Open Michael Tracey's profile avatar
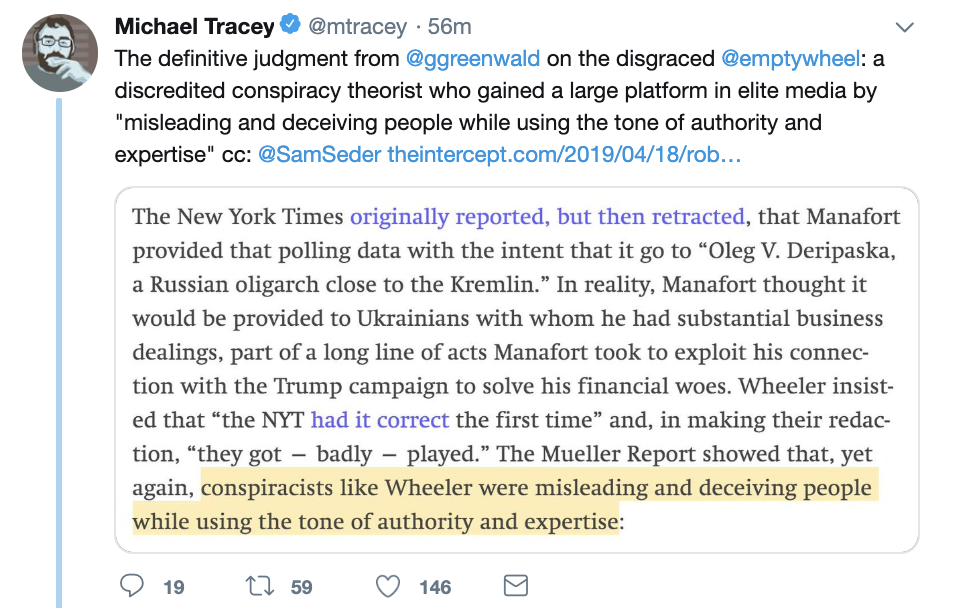 (x=60, y=54)
